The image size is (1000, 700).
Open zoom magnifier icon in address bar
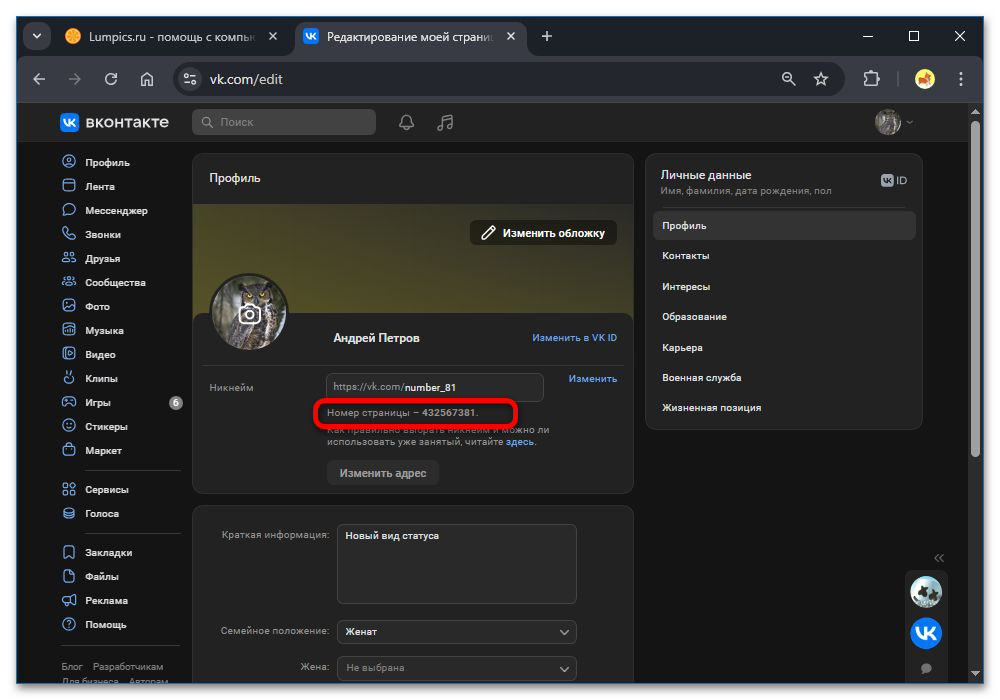789,79
